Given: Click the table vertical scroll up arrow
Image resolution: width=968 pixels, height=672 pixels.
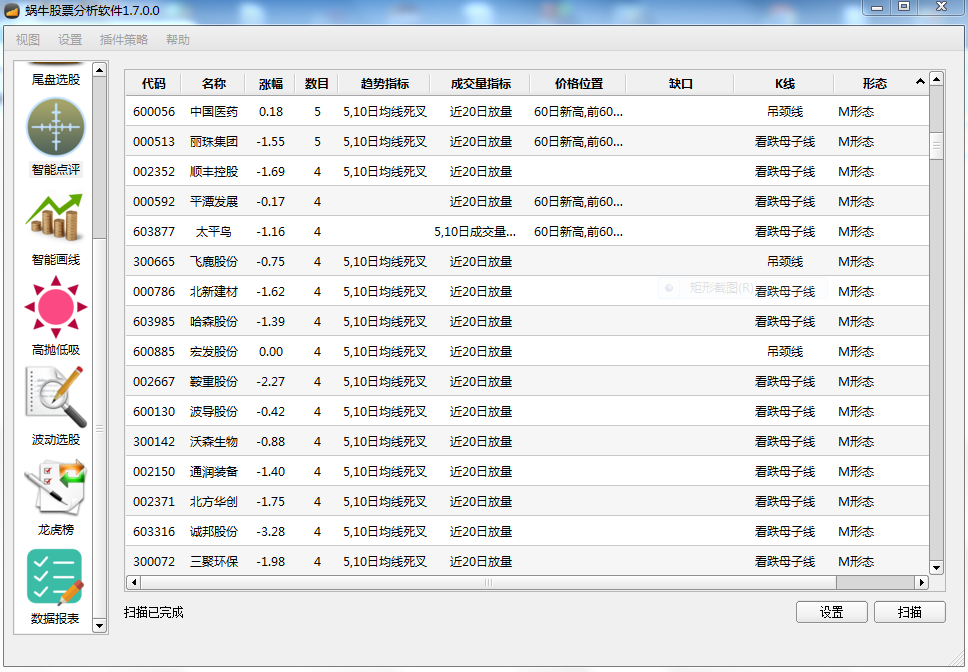Looking at the screenshot, I should (x=937, y=78).
